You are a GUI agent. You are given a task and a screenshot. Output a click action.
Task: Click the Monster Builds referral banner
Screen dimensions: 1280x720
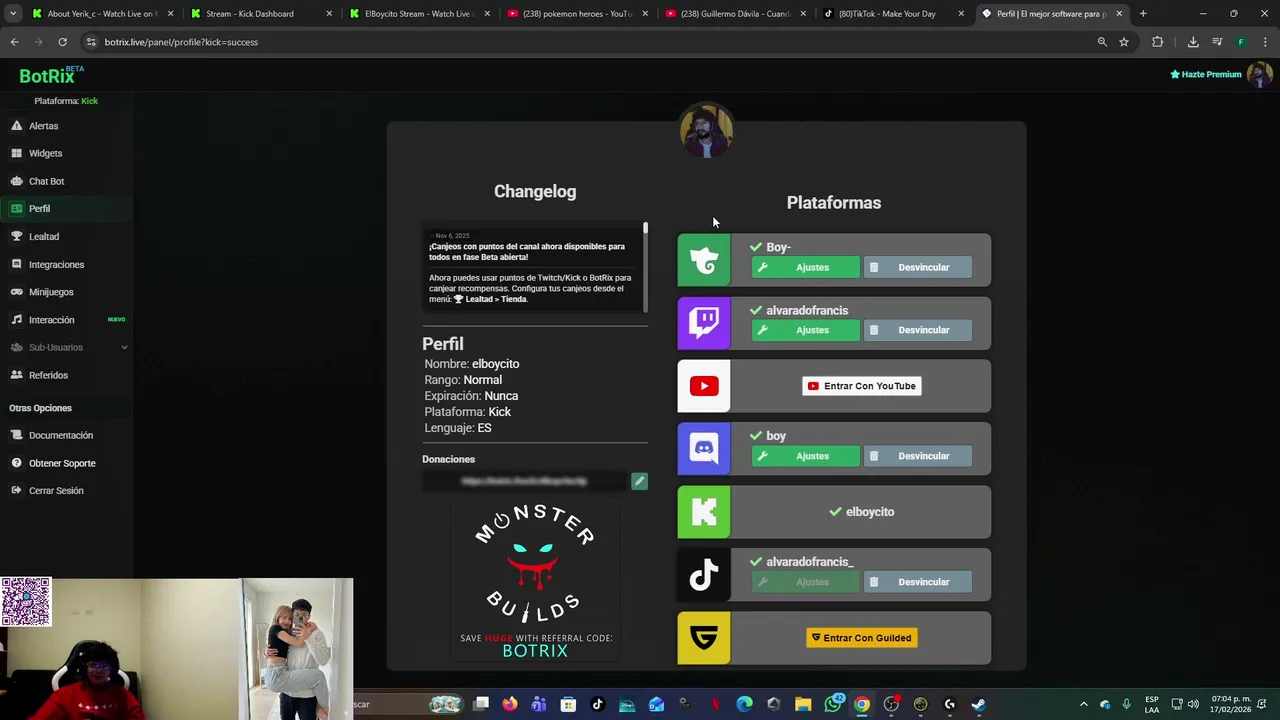click(x=535, y=580)
